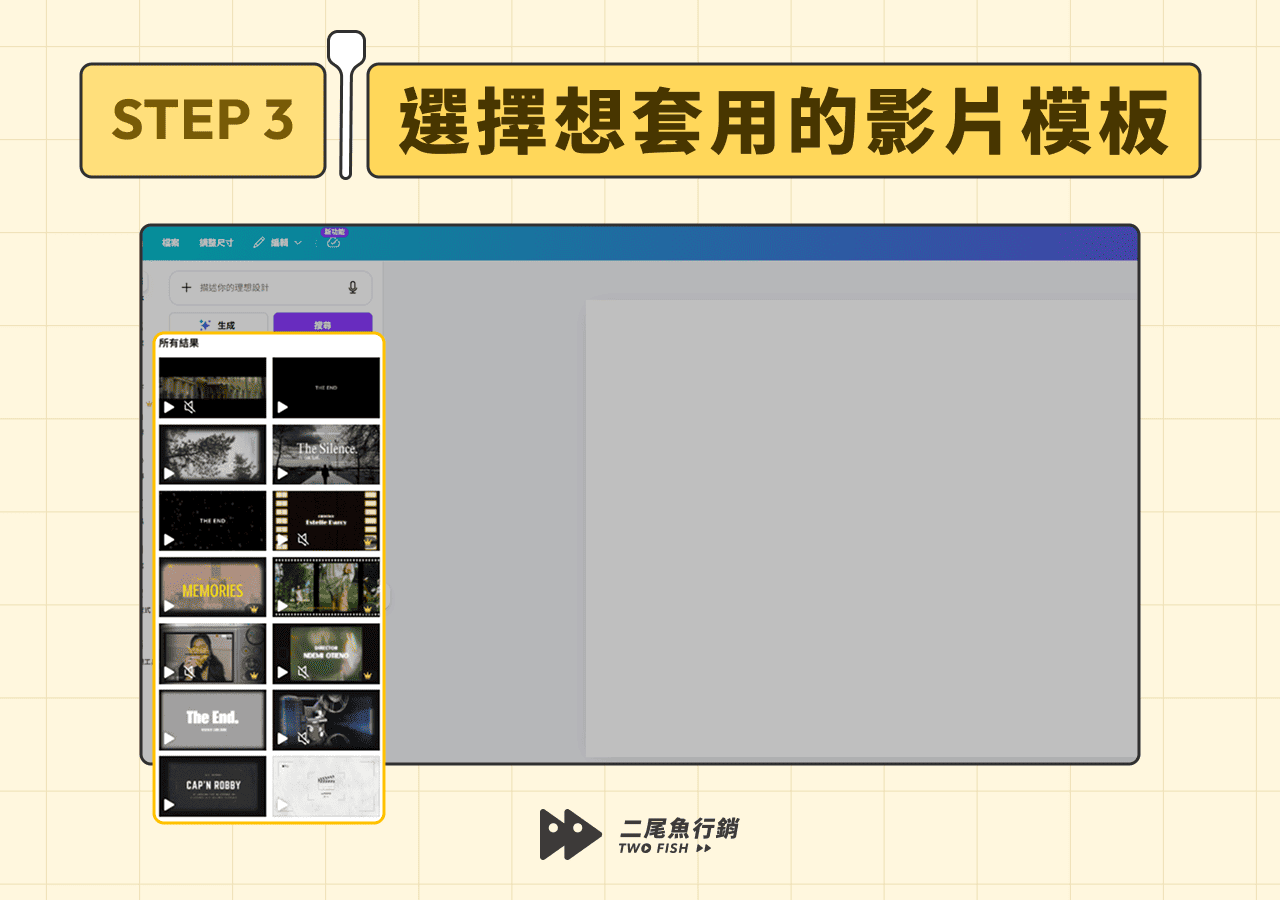
Task: Select the NDEMI OTIENO director template
Action: [x=326, y=653]
